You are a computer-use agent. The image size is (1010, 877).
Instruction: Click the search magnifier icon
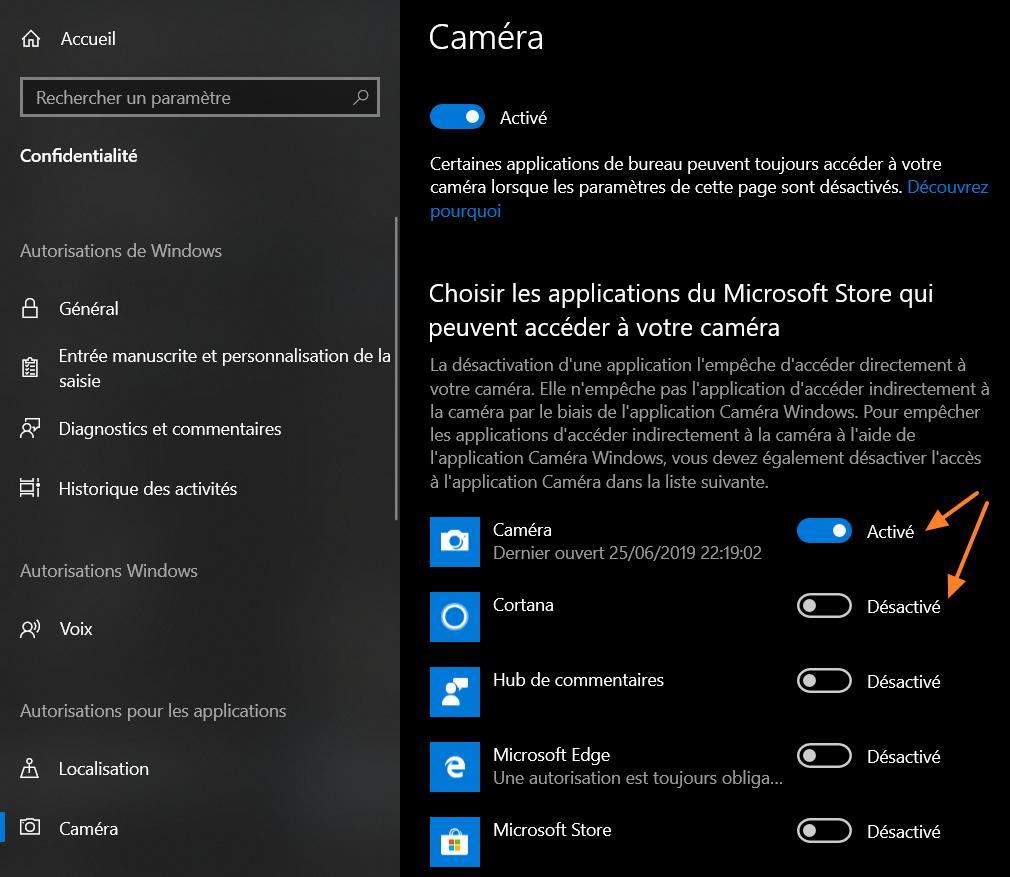[361, 97]
